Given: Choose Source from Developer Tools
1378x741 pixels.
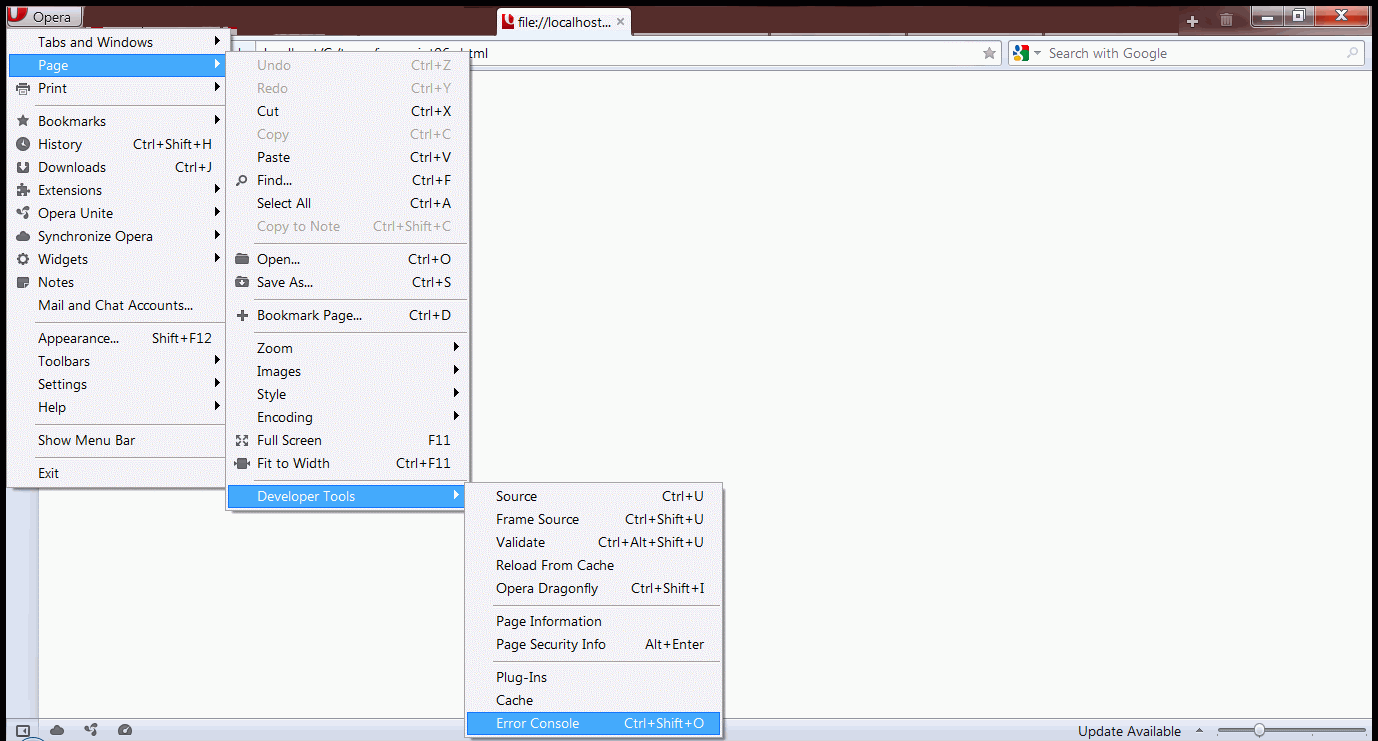Looking at the screenshot, I should (594, 496).
